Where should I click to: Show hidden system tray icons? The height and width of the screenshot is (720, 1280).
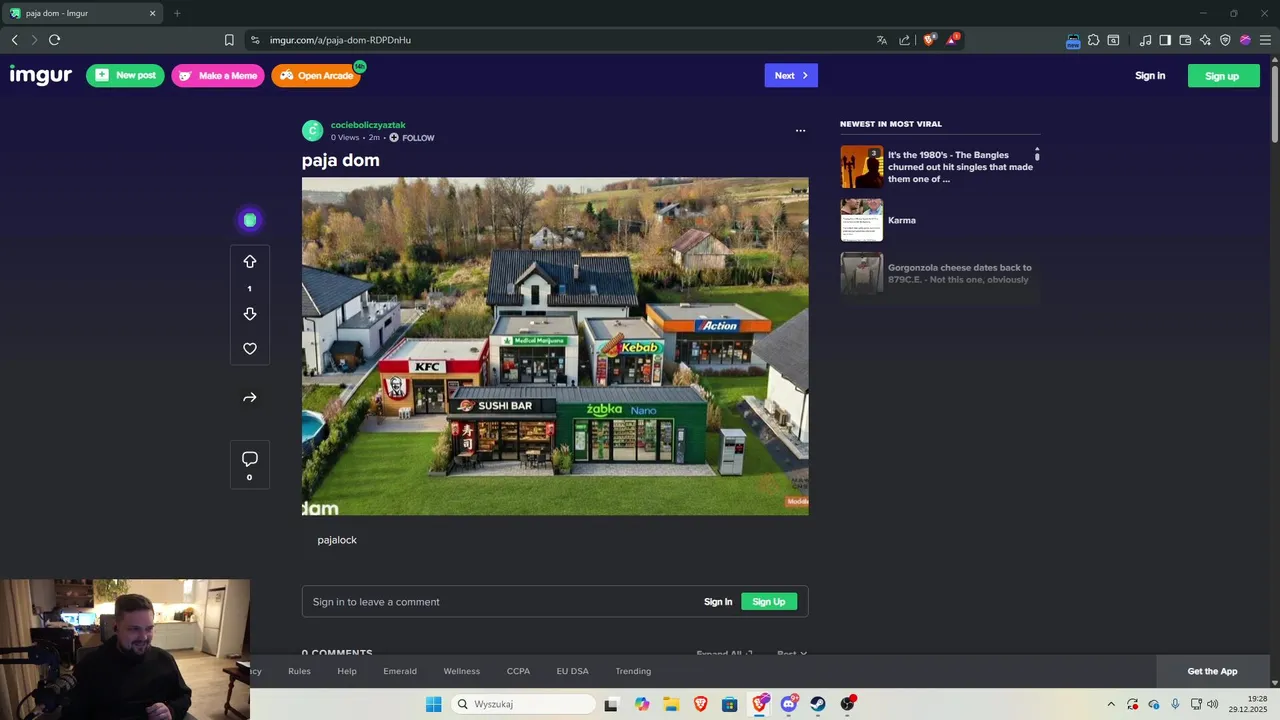pos(1110,704)
